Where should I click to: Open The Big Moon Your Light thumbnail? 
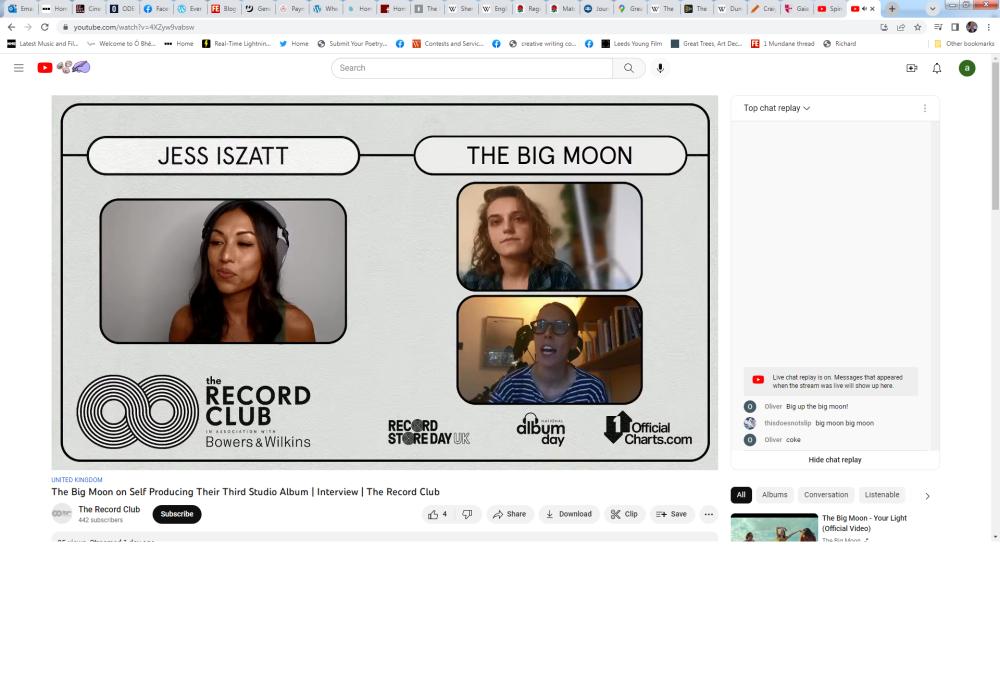(774, 527)
